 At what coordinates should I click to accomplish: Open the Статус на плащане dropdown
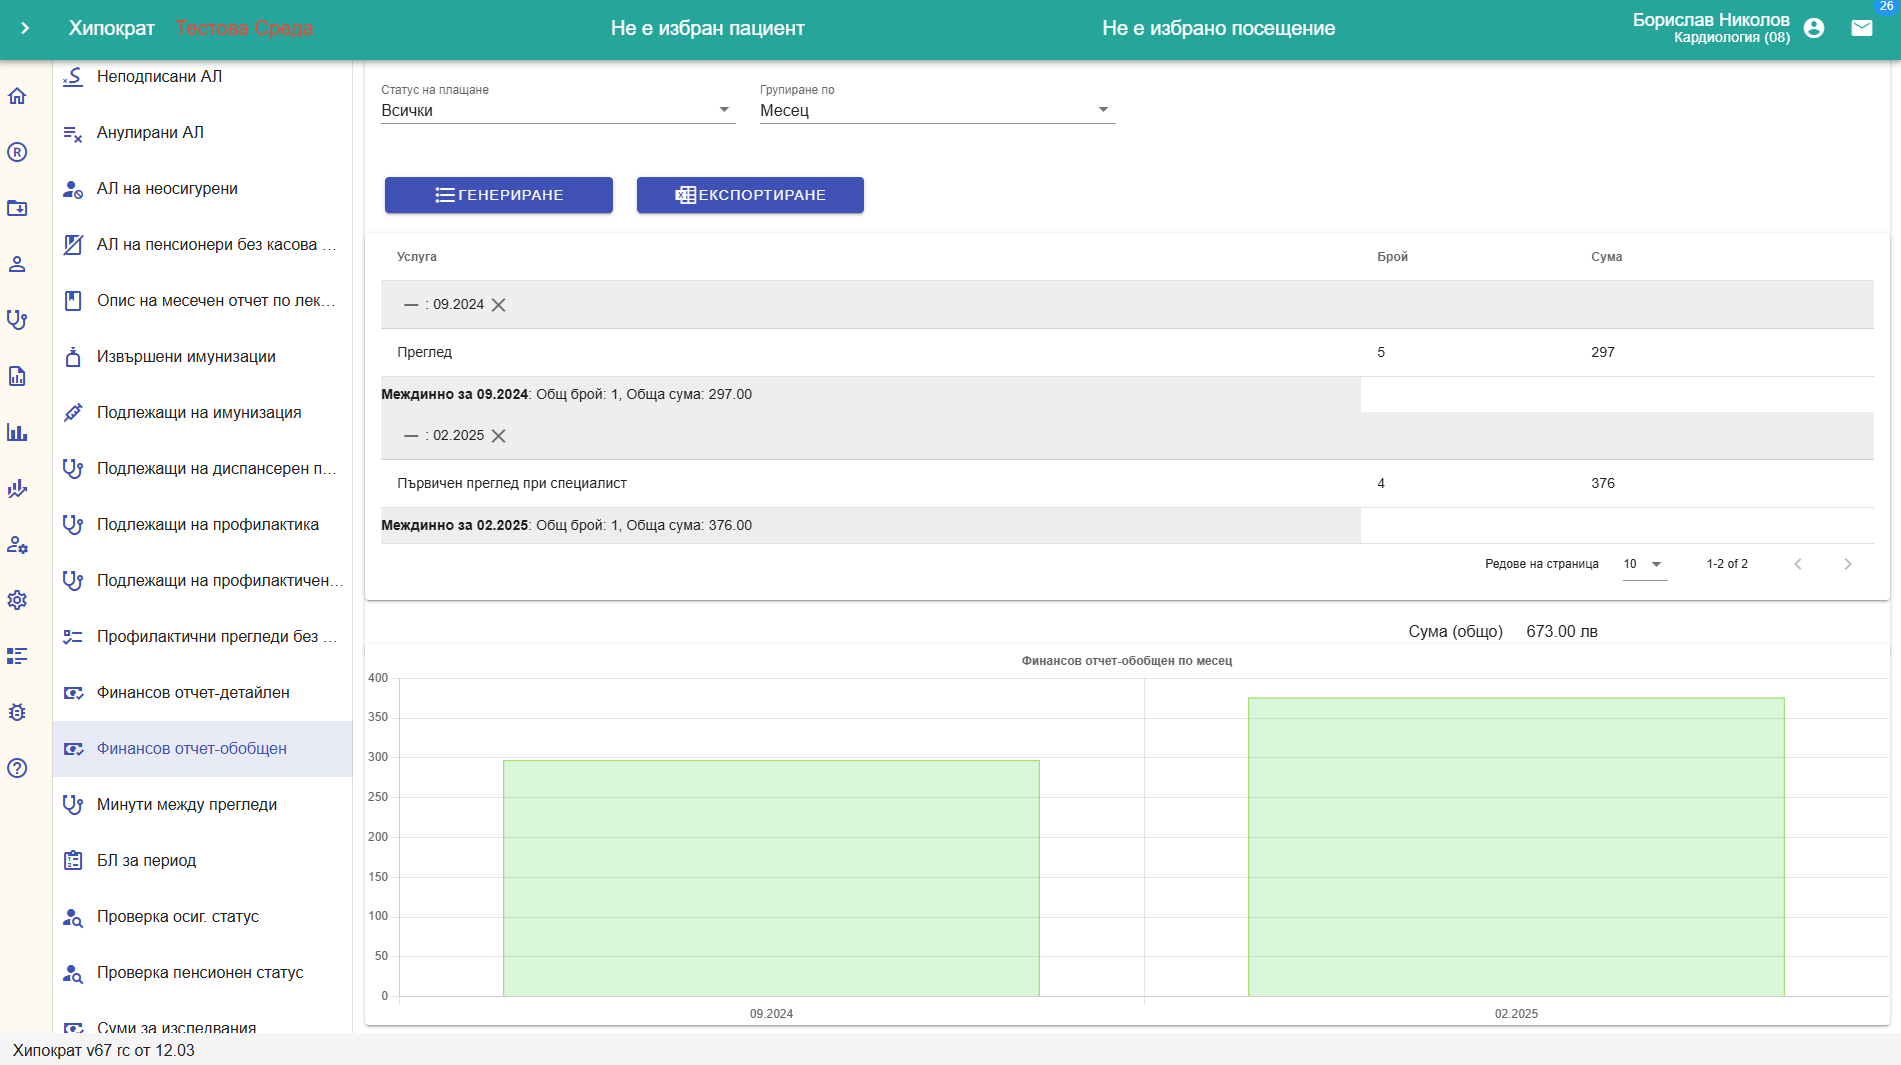[x=558, y=110]
